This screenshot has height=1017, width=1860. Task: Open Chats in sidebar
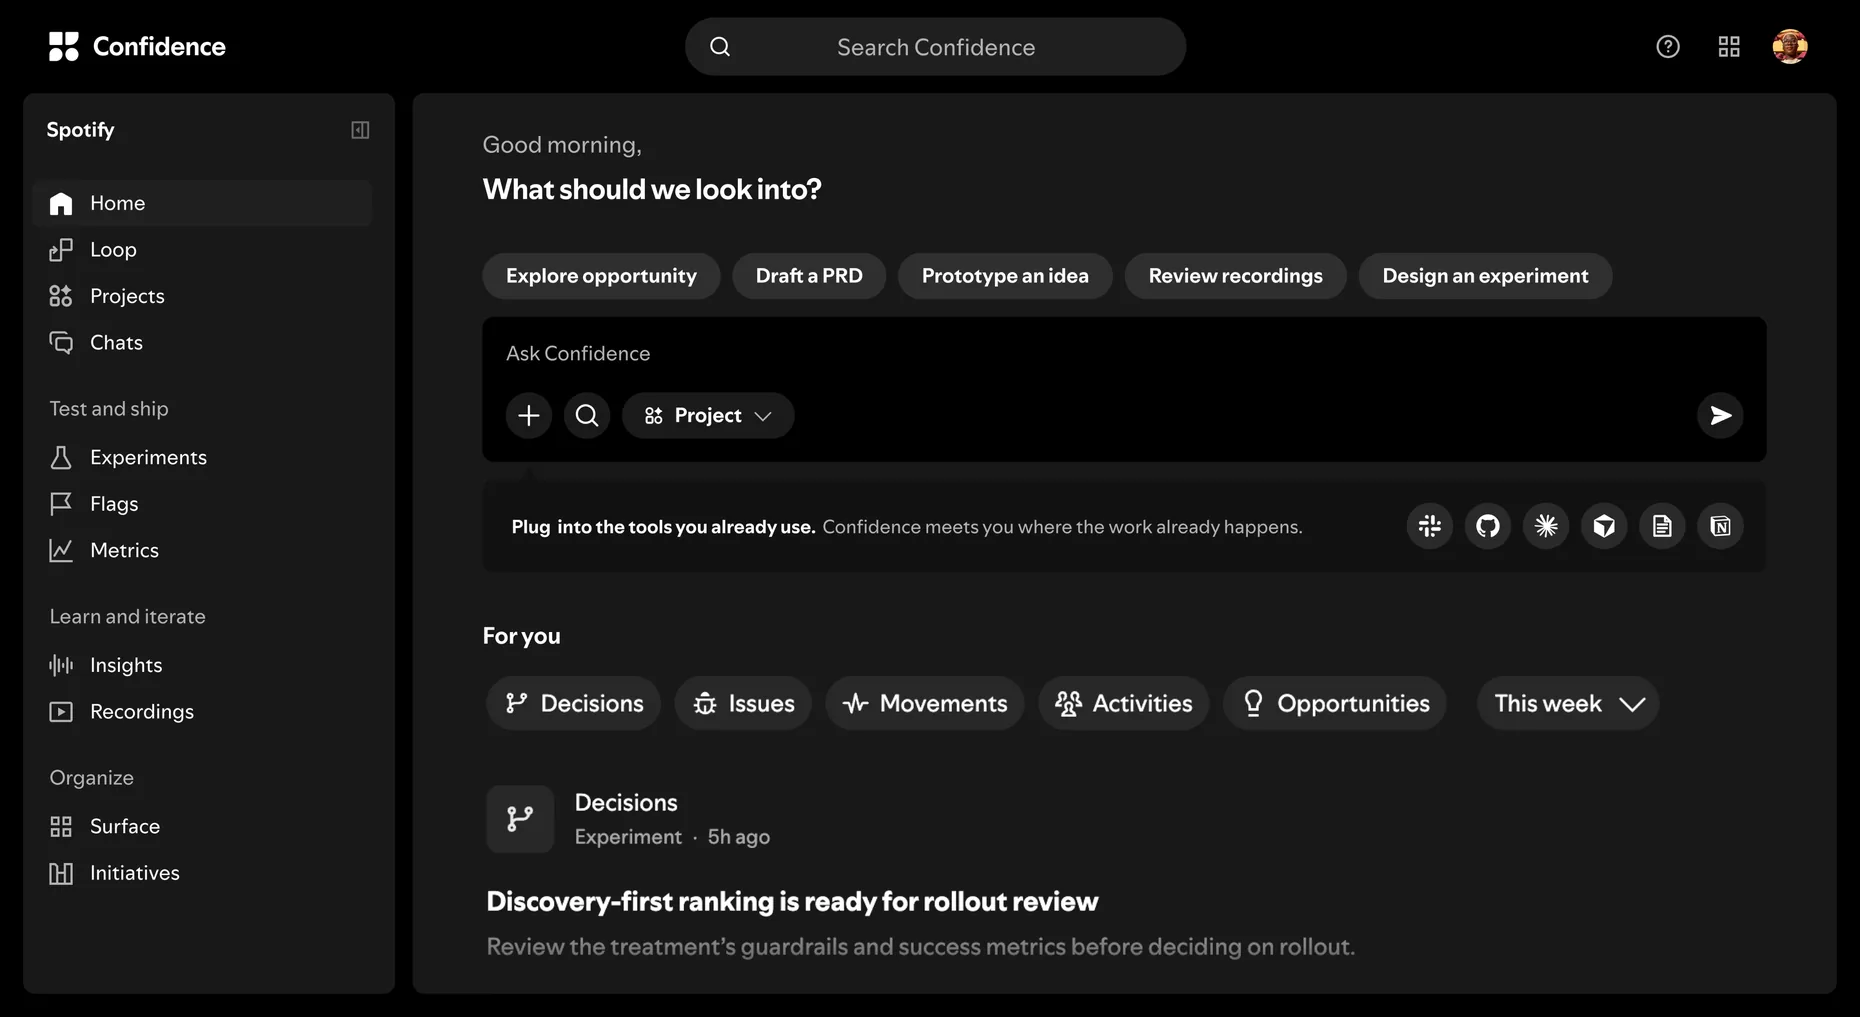[203, 343]
